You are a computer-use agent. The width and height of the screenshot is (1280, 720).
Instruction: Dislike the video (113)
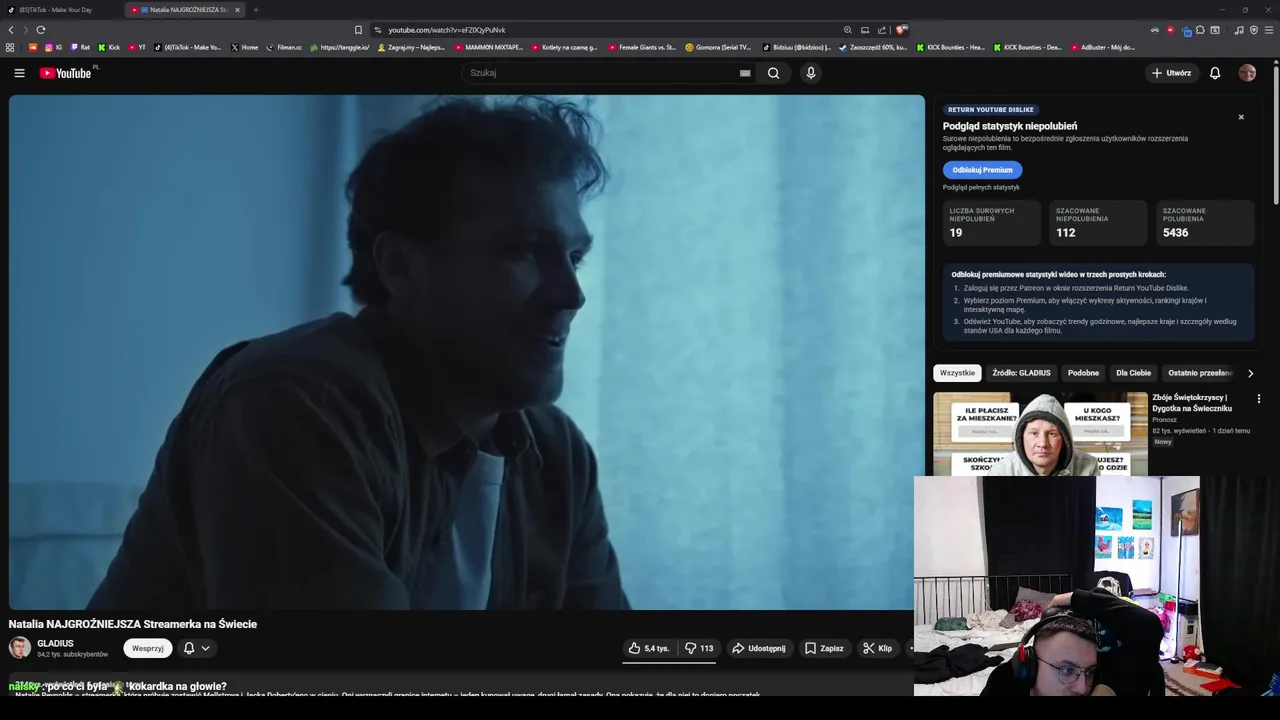(699, 648)
